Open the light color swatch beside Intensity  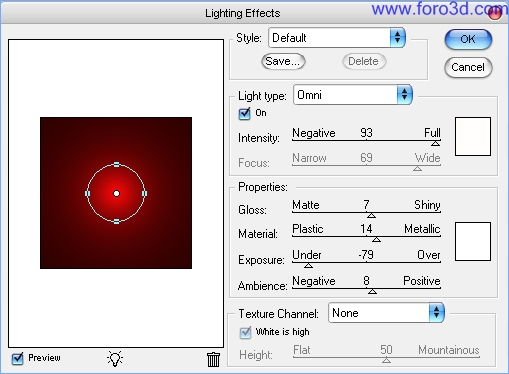click(473, 136)
